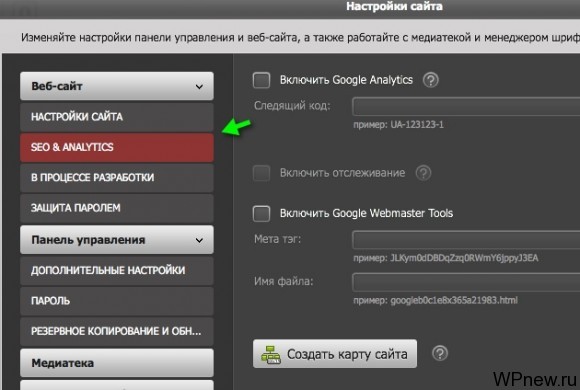Open the Медиатека section header
Image resolution: width=580 pixels, height=390 pixels.
click(x=117, y=363)
